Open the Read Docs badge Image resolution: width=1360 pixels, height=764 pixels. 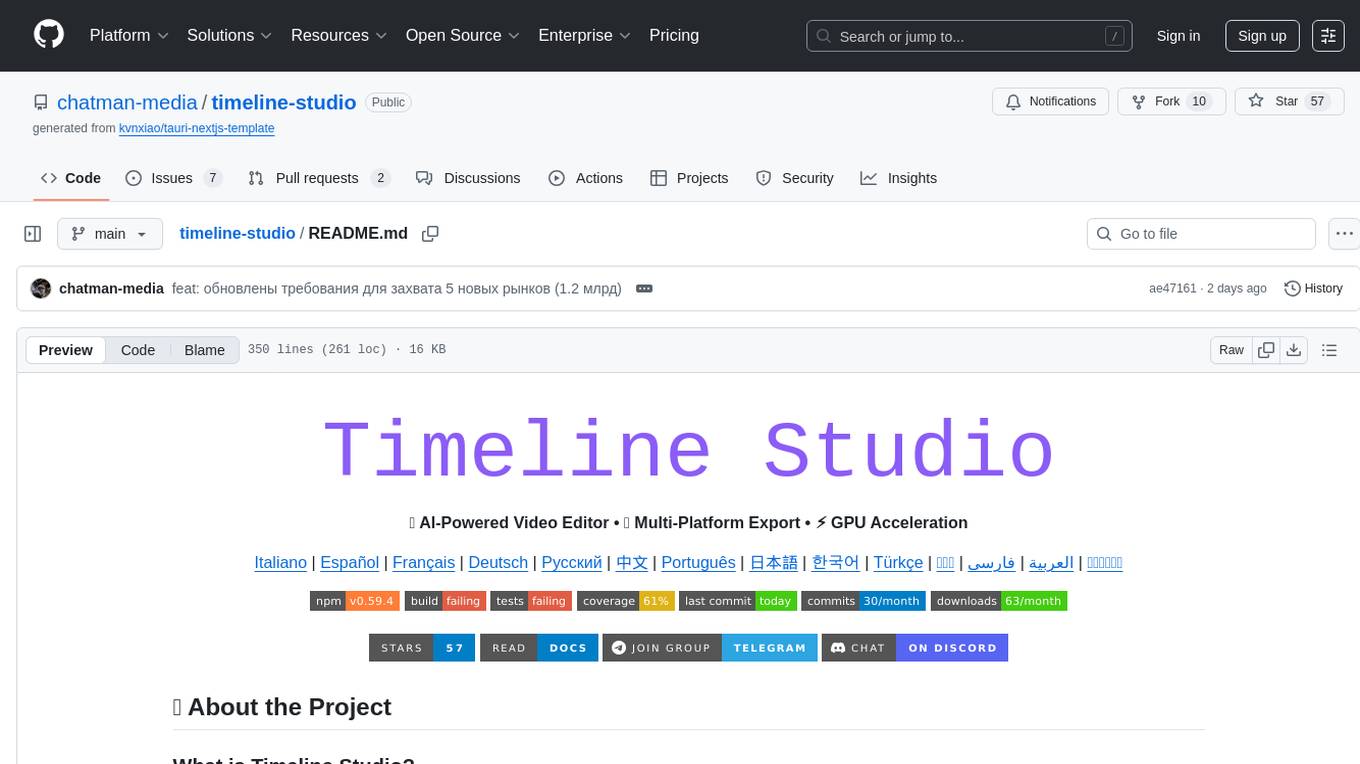(539, 648)
